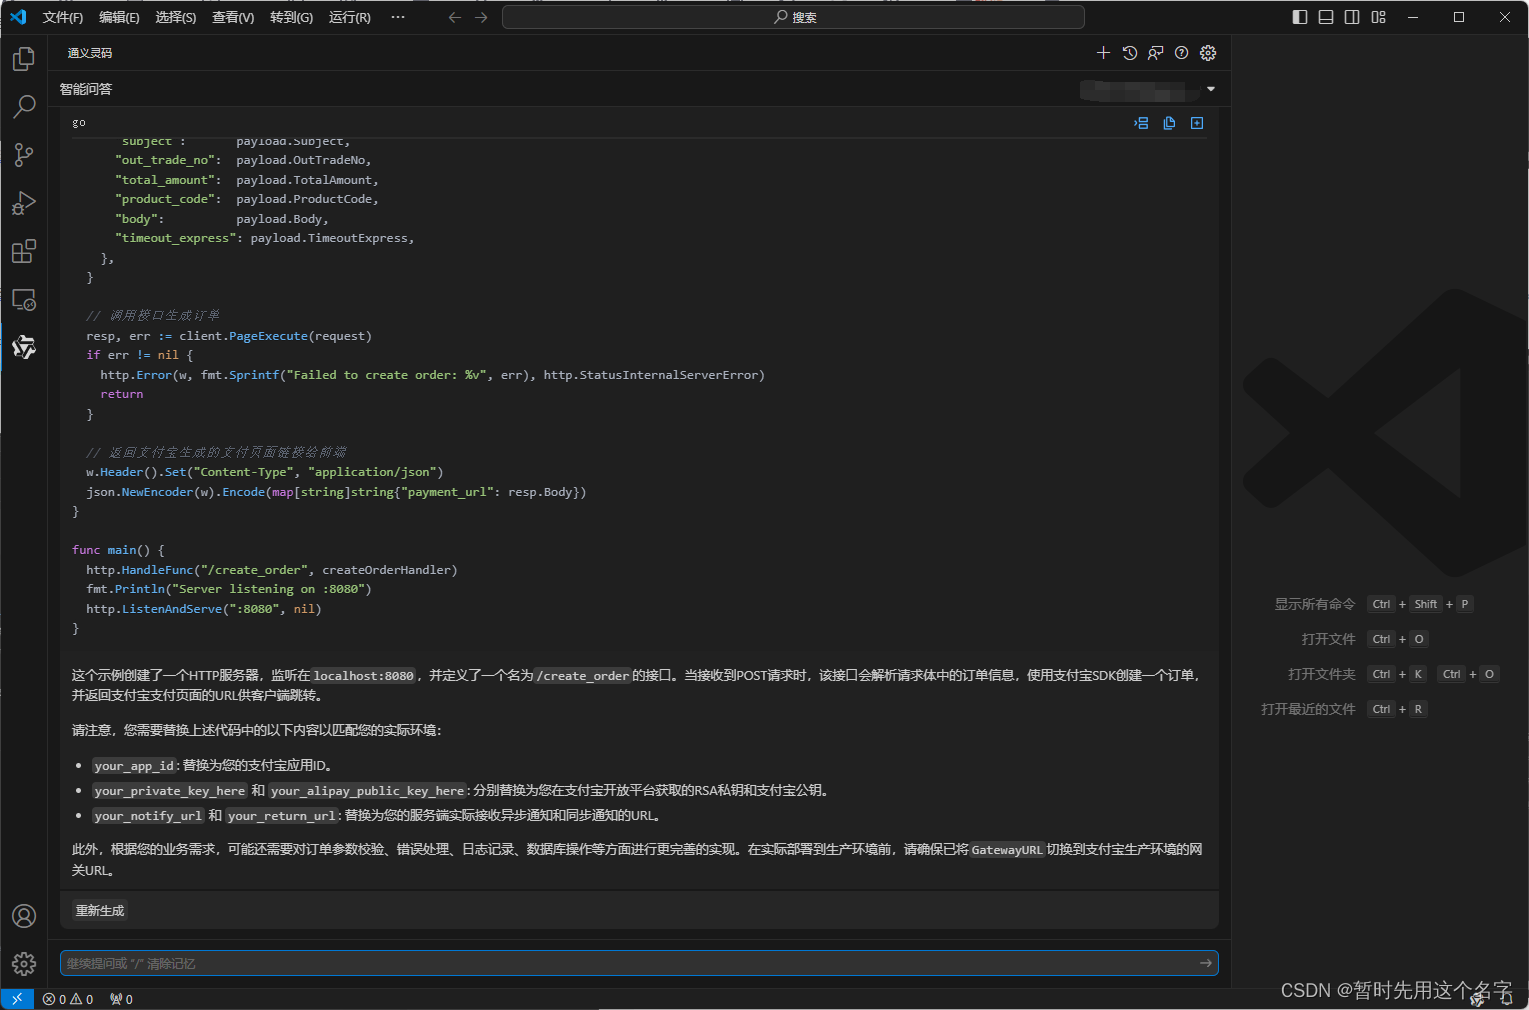This screenshot has width=1529, height=1010.
Task: Open Run and Debug view
Action: coord(24,203)
